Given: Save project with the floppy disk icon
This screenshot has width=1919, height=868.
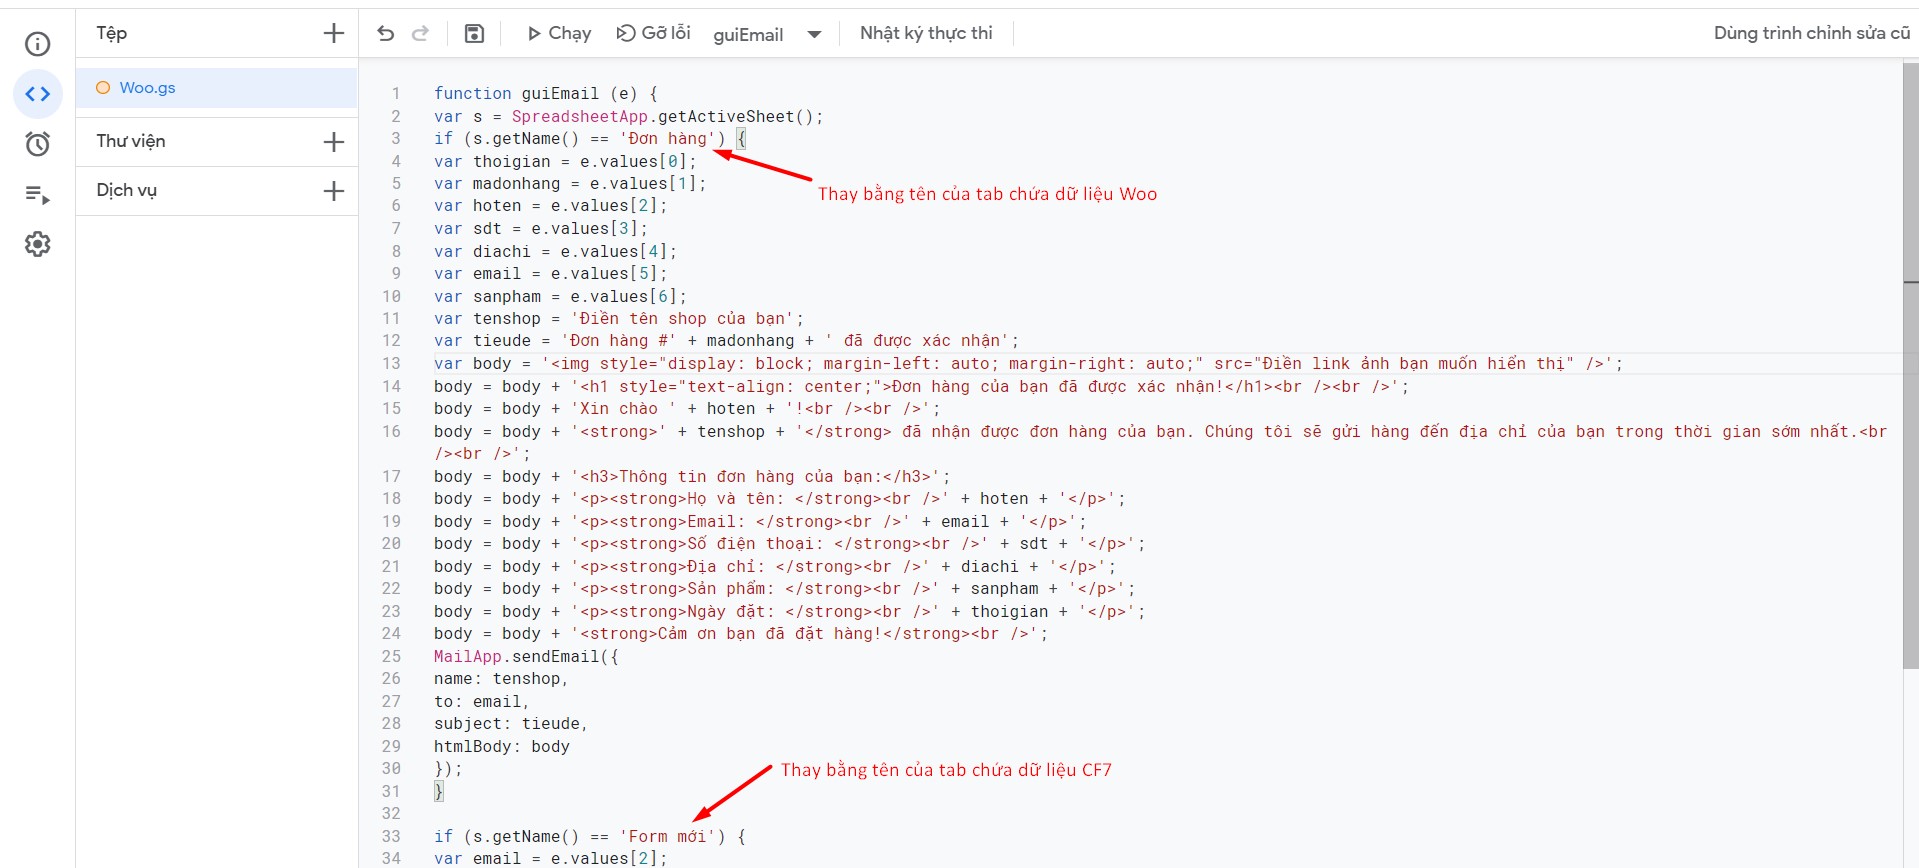Looking at the screenshot, I should tap(474, 34).
